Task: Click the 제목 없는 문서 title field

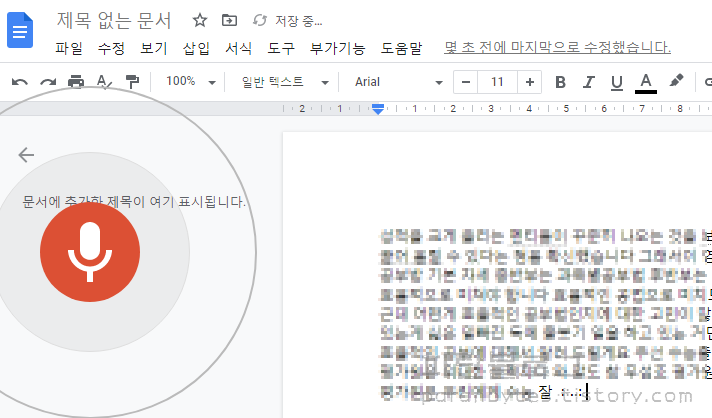Action: (x=114, y=20)
